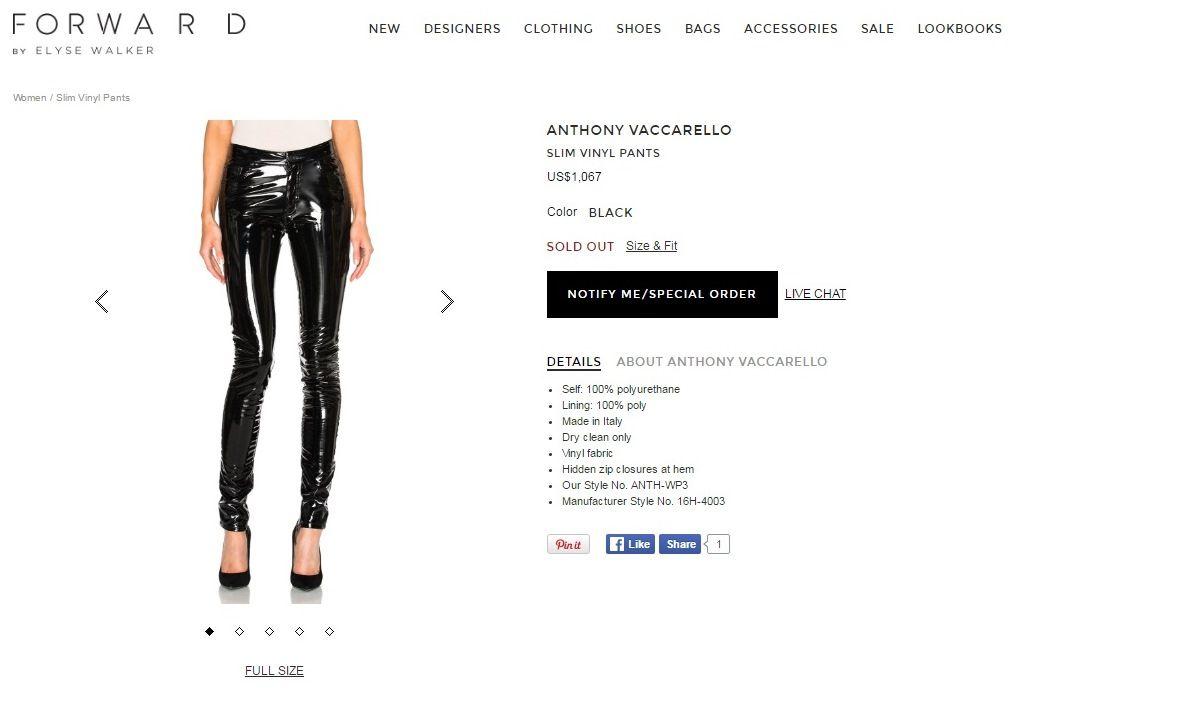Viewport: 1200px width, 722px height.
Task: Open the Clothing menu
Action: (x=558, y=28)
